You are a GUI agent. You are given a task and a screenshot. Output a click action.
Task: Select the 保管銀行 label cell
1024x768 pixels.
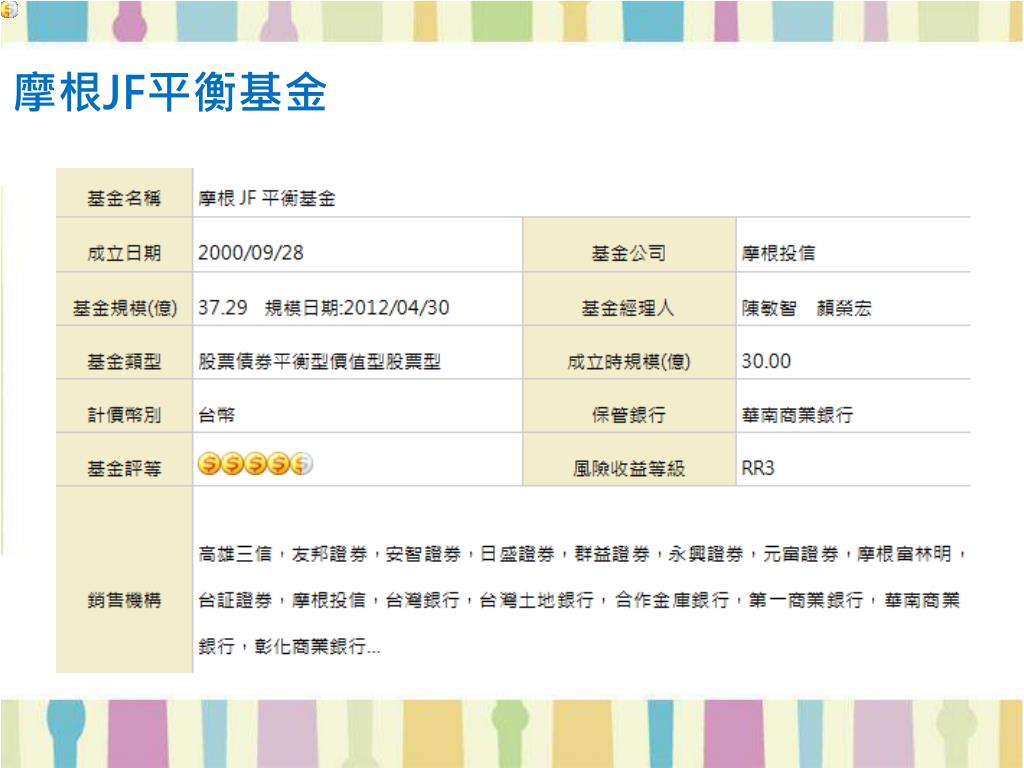[629, 406]
